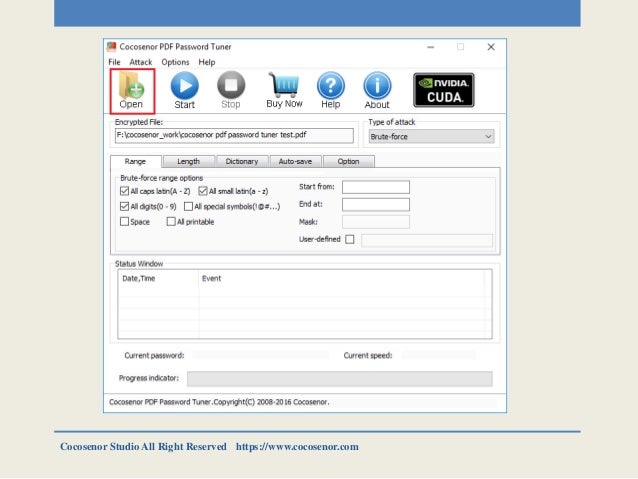Enable All special symbols checkbox
Image resolution: width=638 pixels, height=479 pixels.
[188, 206]
